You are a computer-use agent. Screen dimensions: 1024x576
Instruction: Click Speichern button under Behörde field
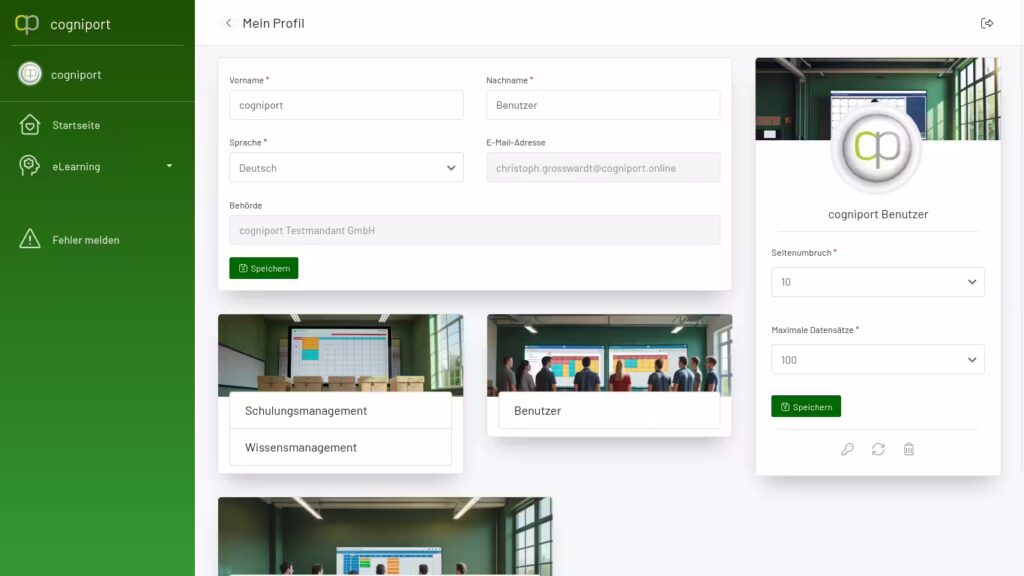click(x=264, y=268)
